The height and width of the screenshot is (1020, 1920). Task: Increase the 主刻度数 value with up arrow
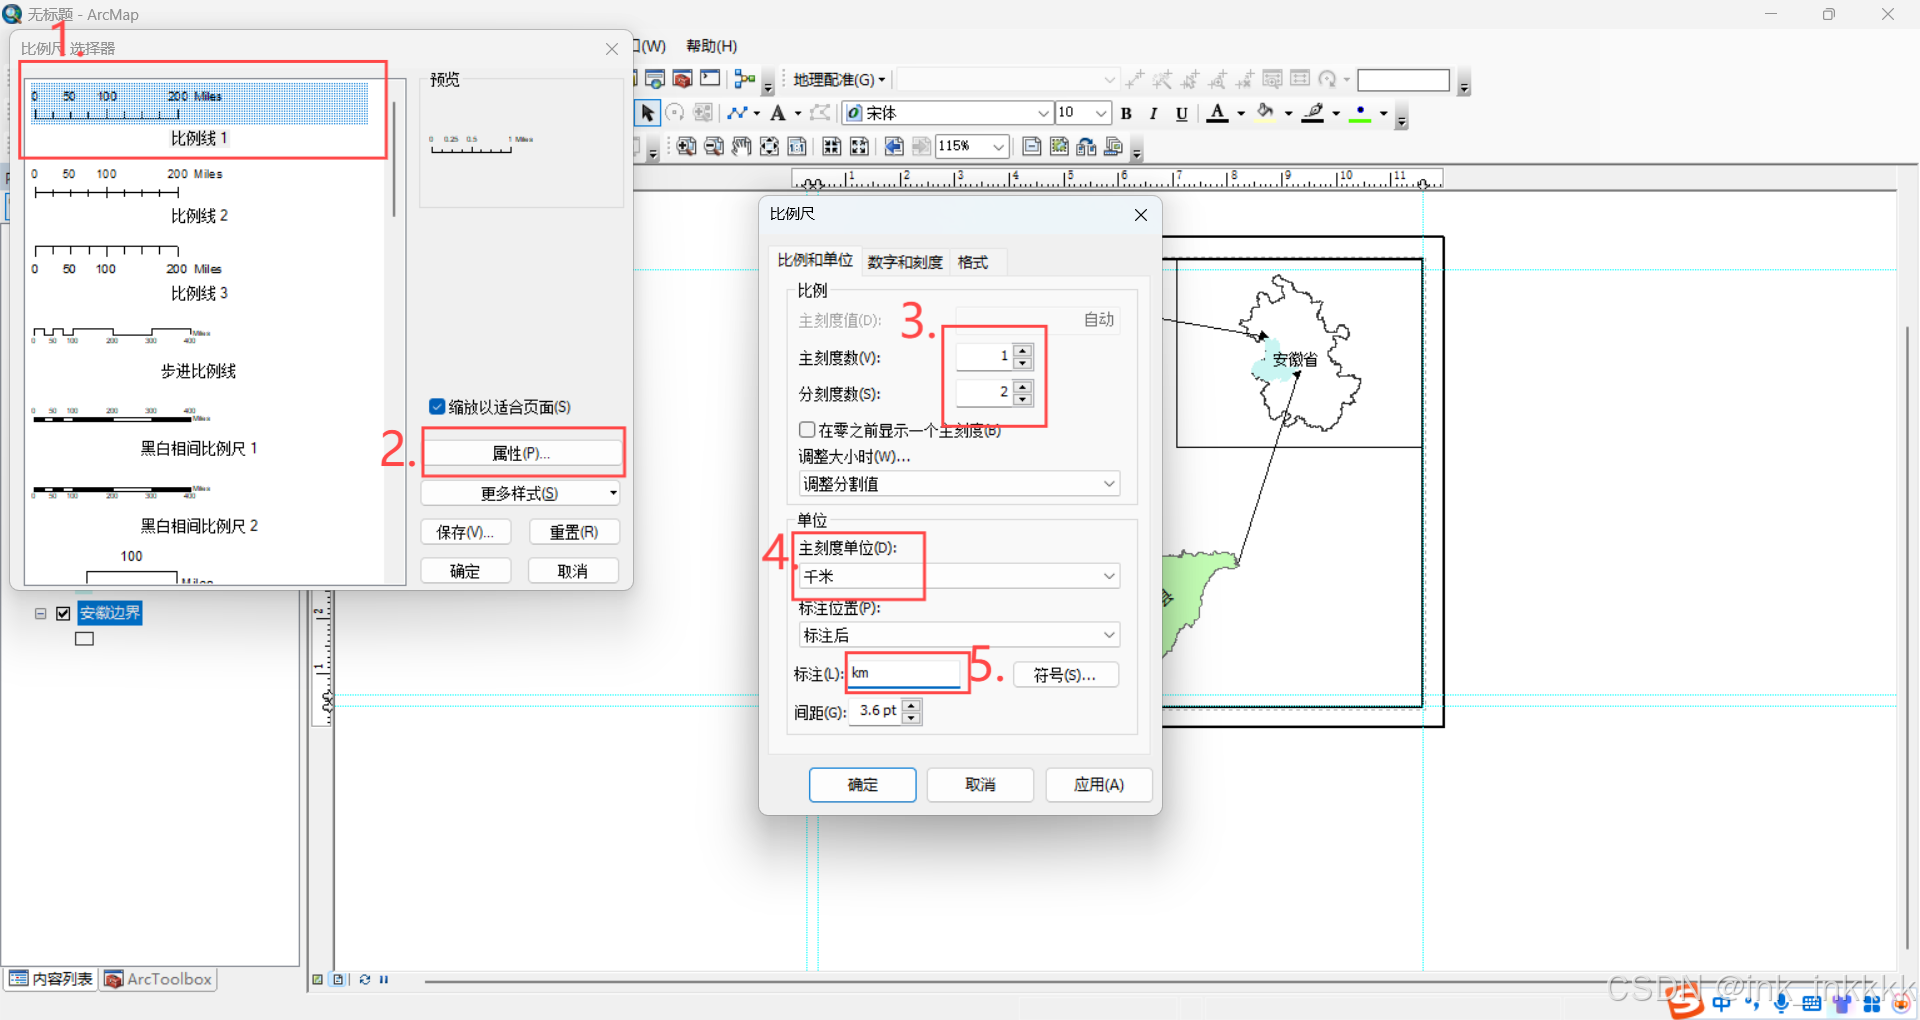coord(1022,351)
